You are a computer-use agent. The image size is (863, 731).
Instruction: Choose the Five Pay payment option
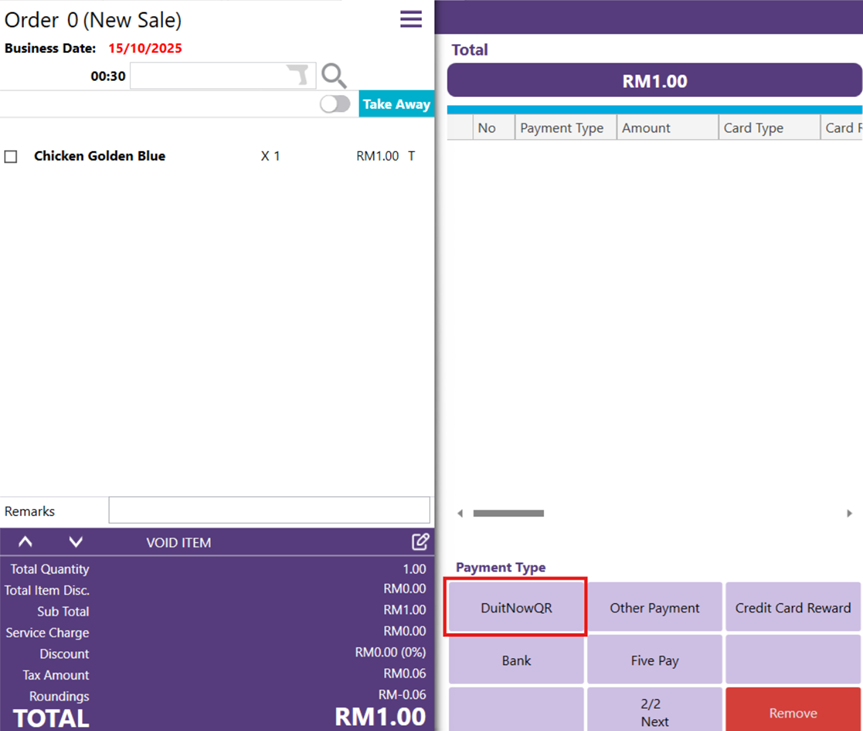tap(654, 661)
